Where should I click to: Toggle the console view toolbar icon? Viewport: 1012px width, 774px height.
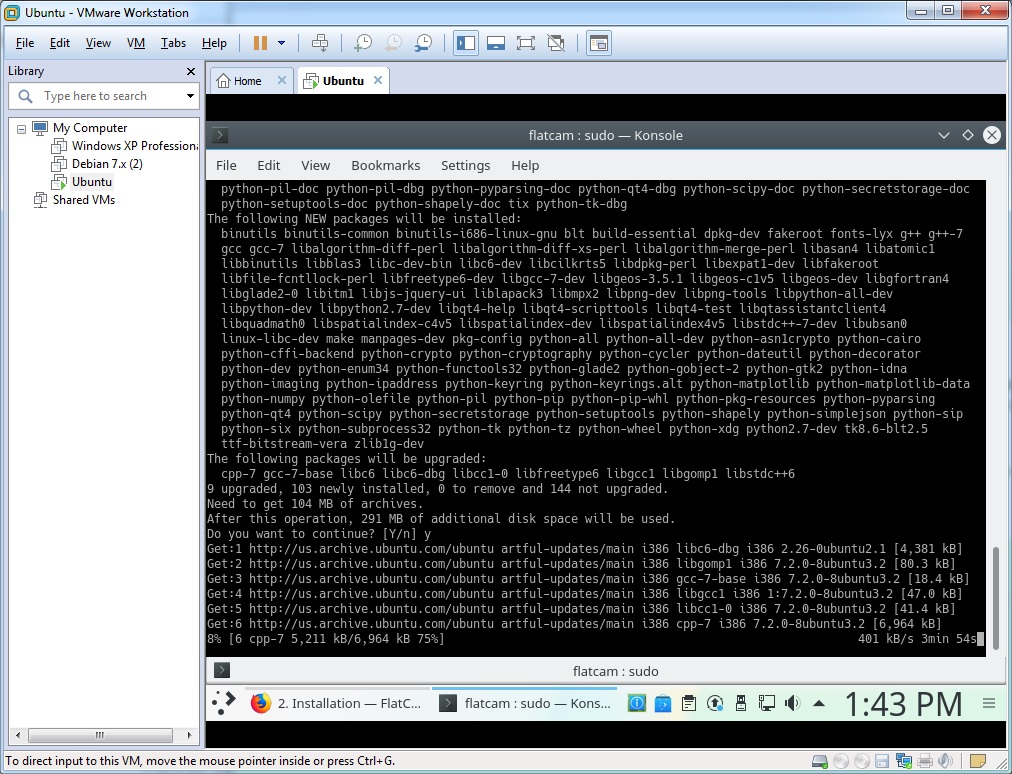599,43
